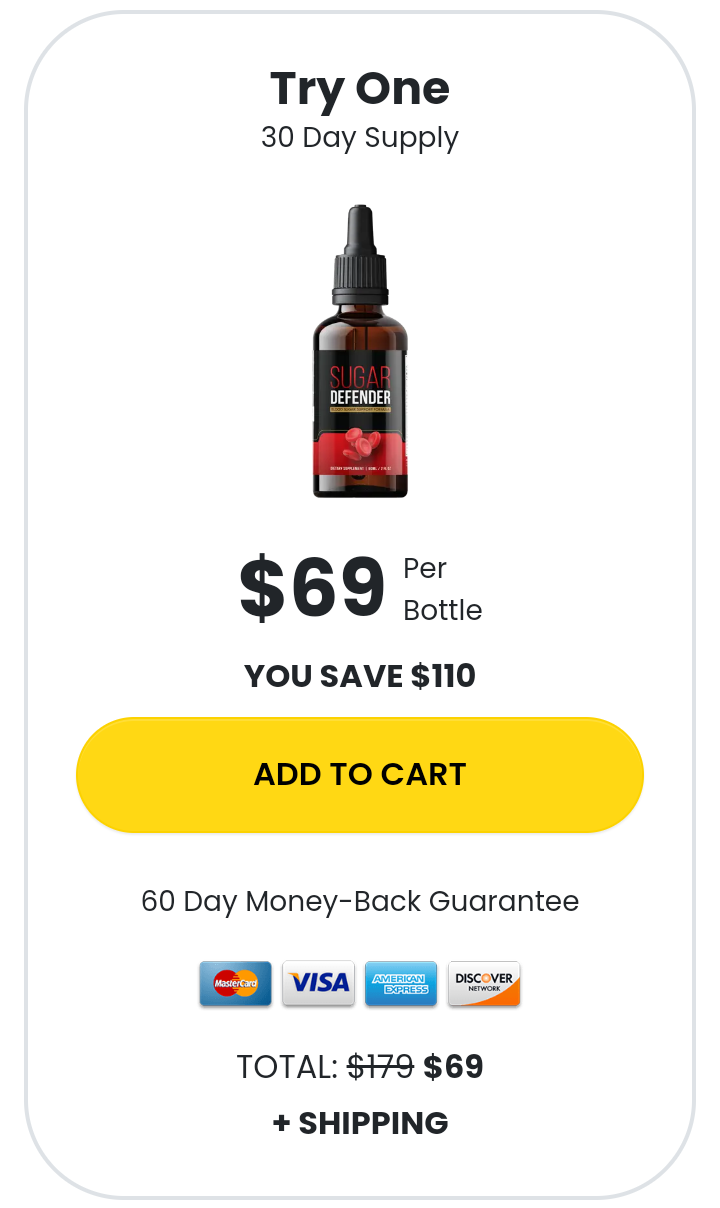Click the 30 Day Supply subtitle
The image size is (720, 1208).
click(360, 138)
